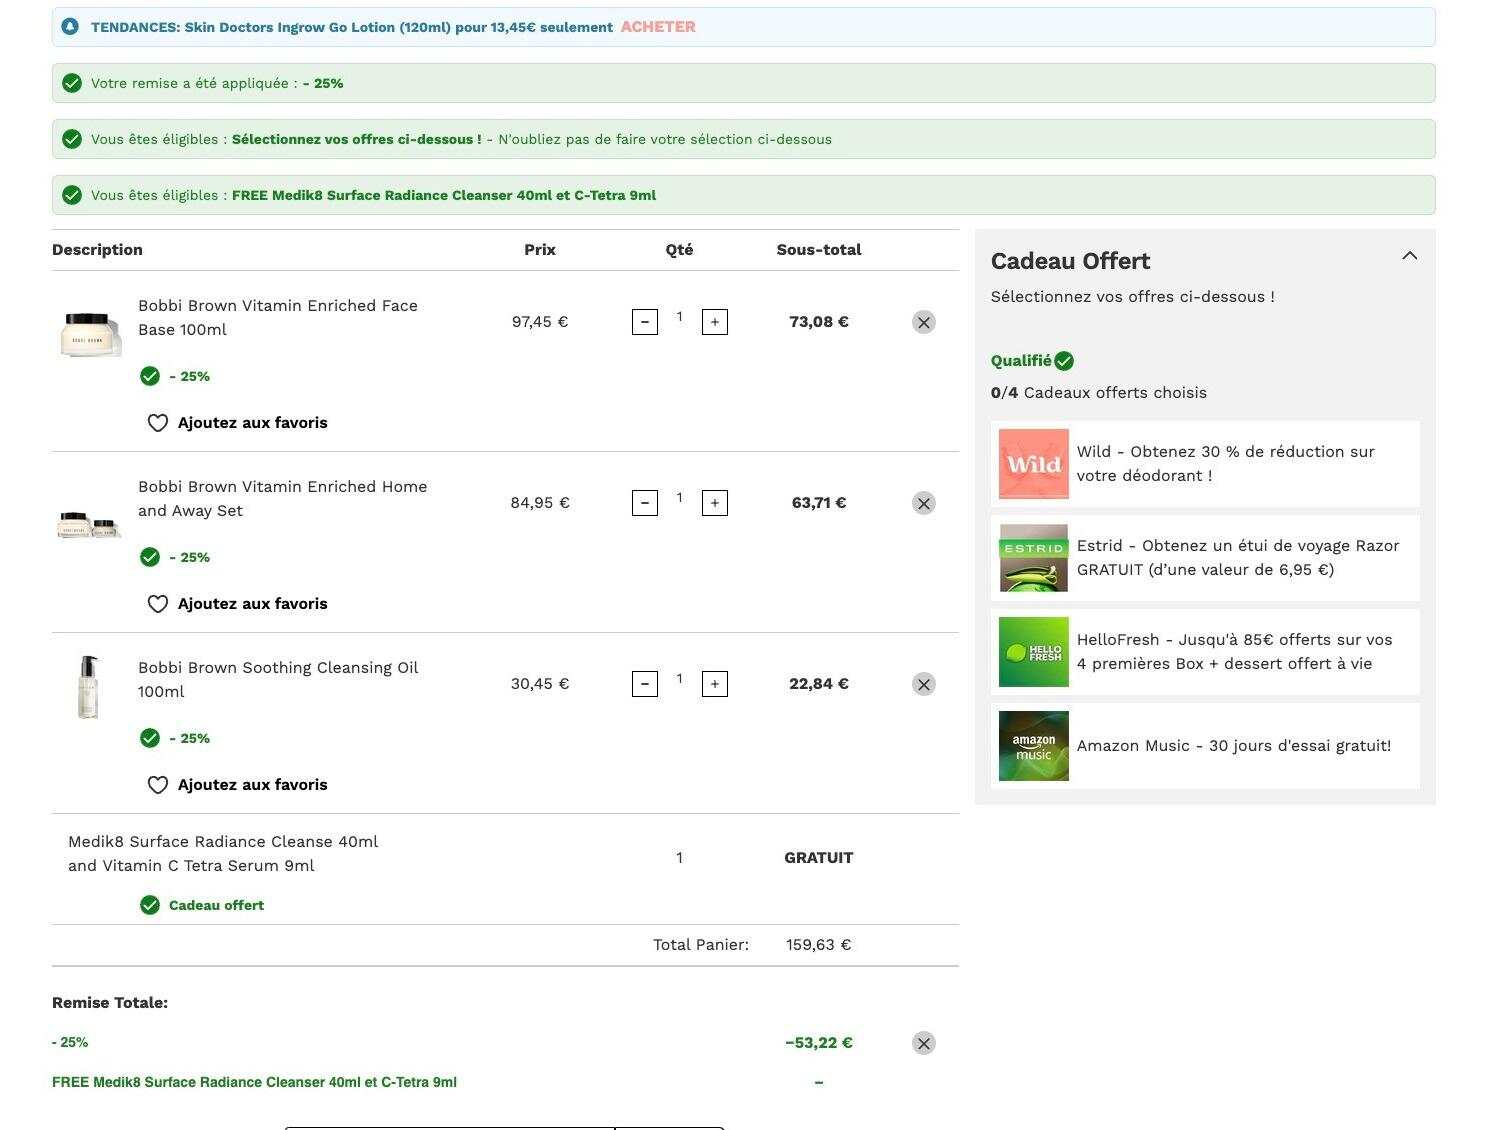Click the Total Panier amount 159,63 €
Image resolution: width=1488 pixels, height=1130 pixels.
click(819, 945)
